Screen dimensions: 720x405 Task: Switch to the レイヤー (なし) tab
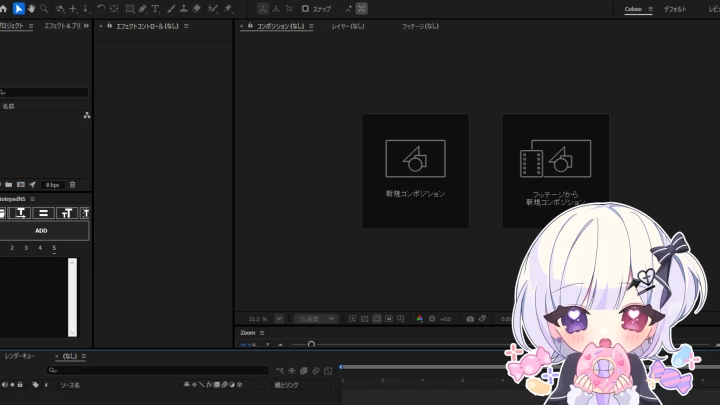pos(348,26)
